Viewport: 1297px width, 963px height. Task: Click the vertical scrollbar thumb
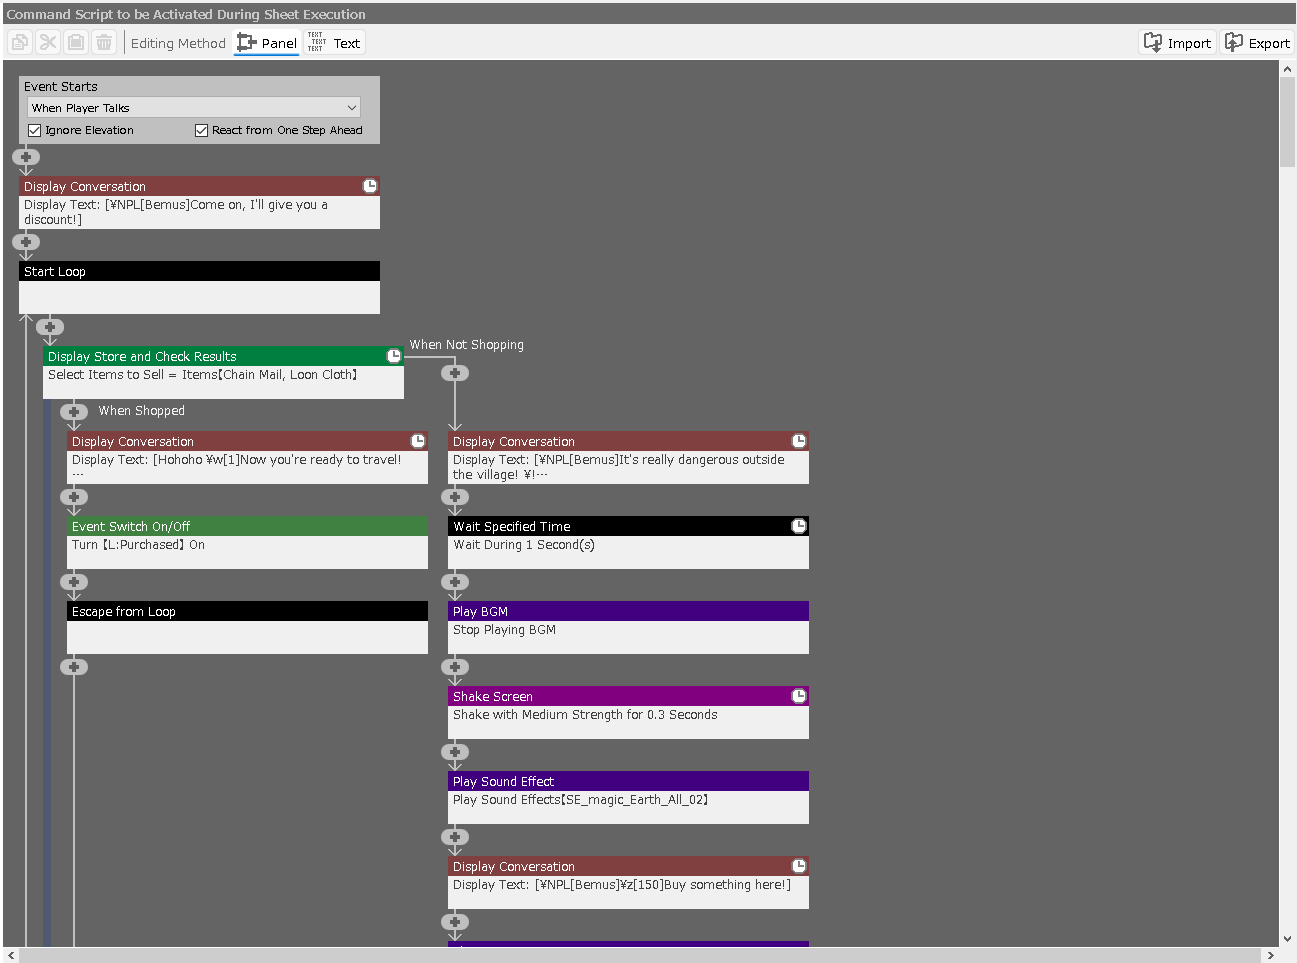coord(1287,120)
